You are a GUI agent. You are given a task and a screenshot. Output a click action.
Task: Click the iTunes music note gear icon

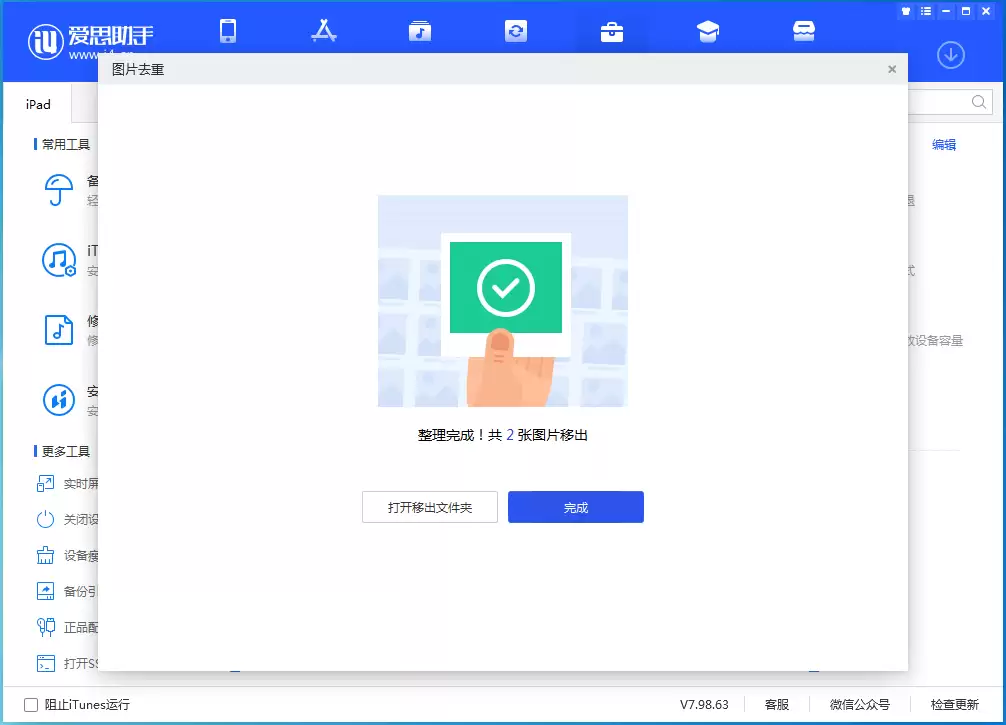coord(59,260)
